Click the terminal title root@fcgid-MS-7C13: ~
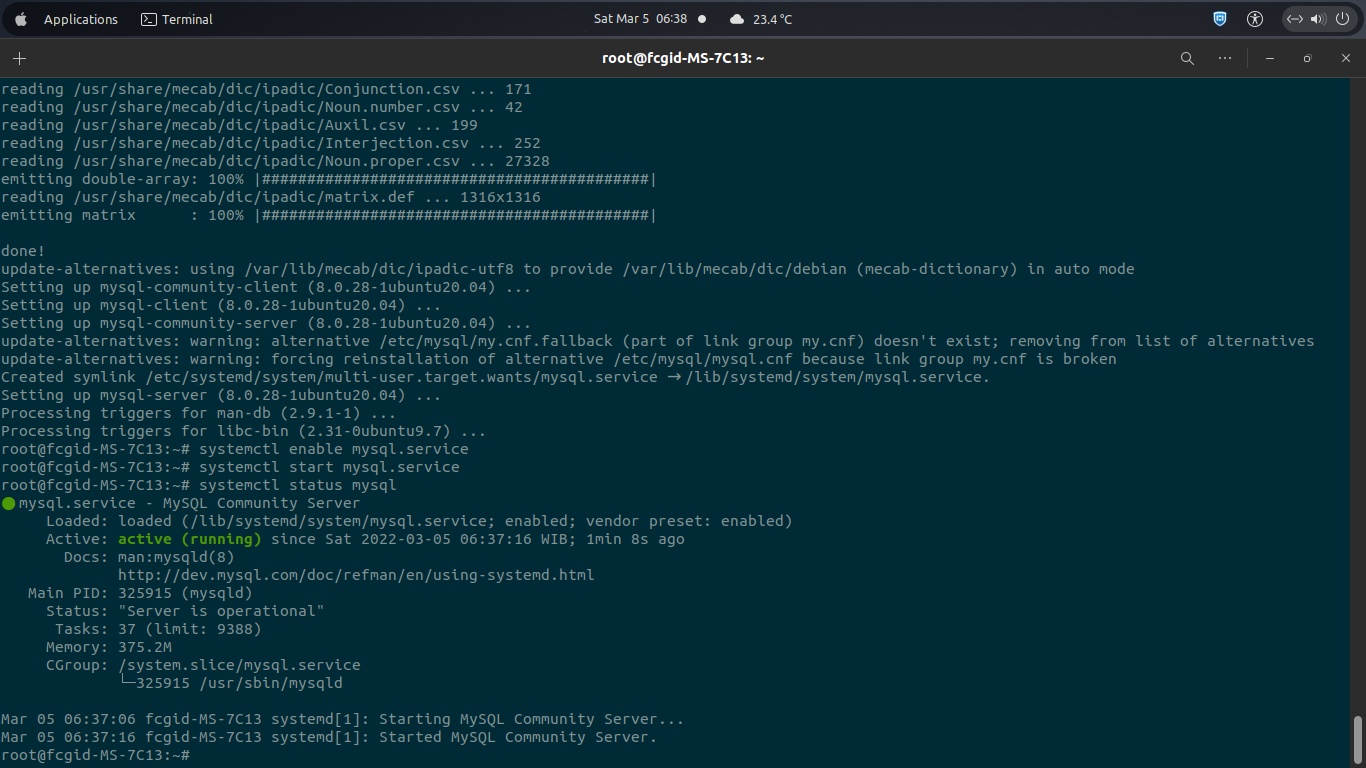This screenshot has height=768, width=1366. [683, 58]
